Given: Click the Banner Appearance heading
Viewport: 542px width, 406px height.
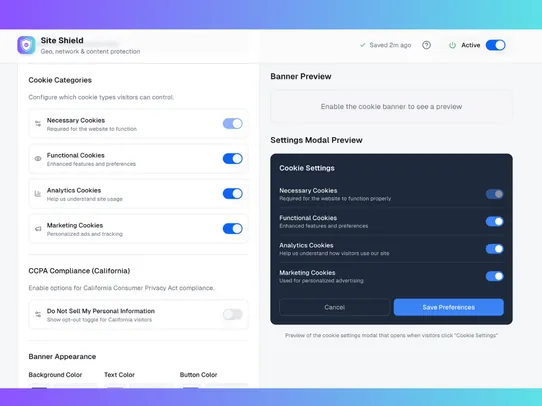Looking at the screenshot, I should 62,357.
